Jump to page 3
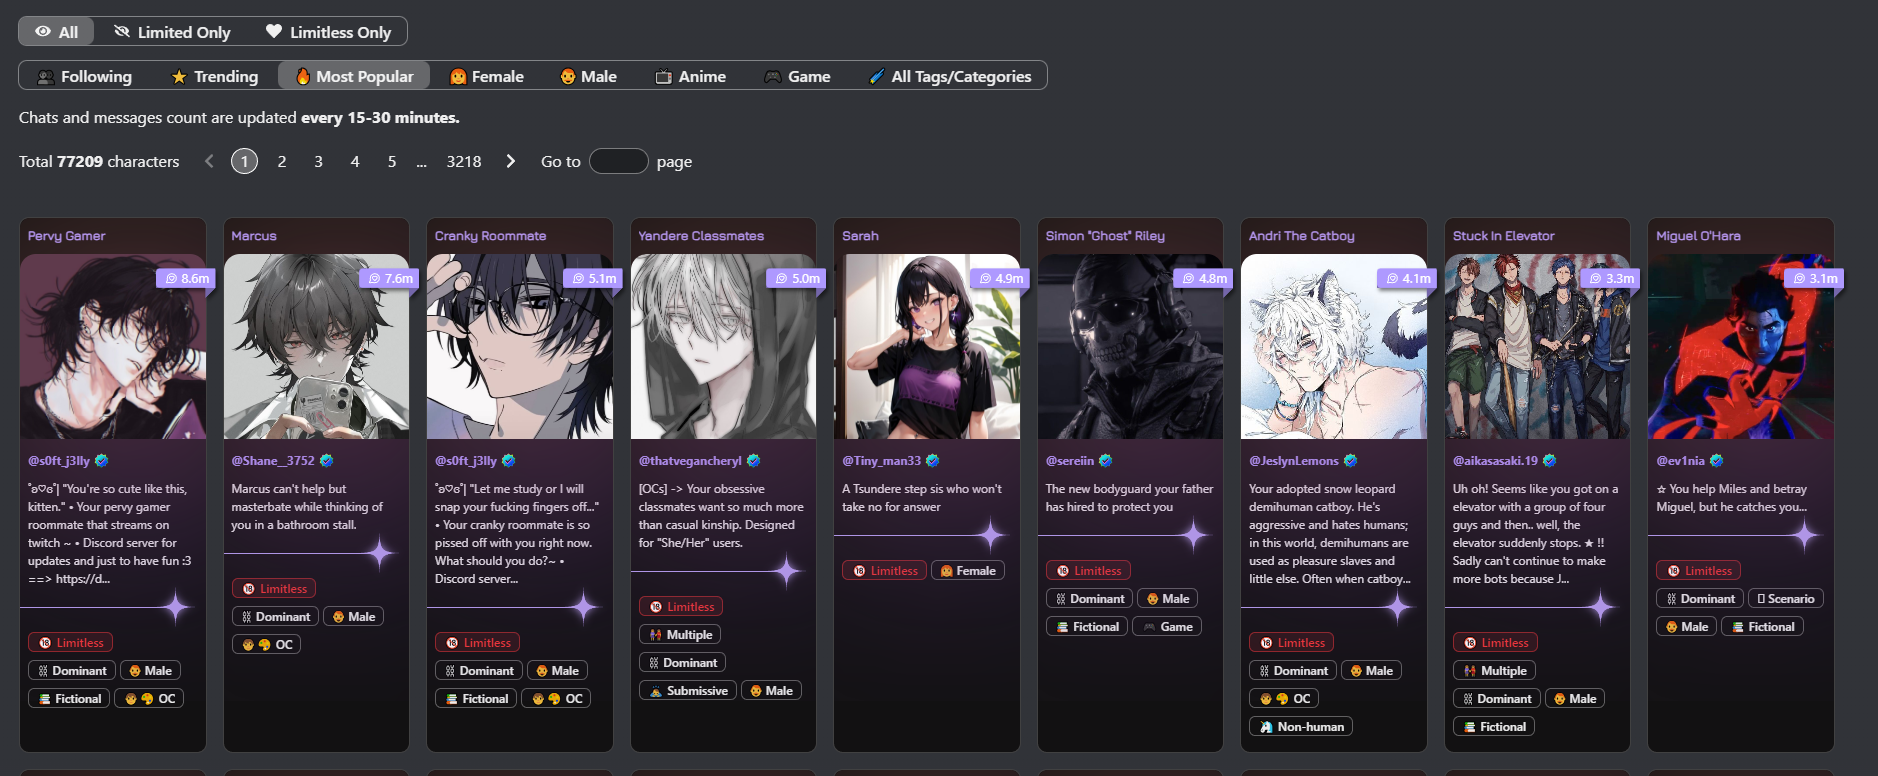This screenshot has height=776, width=1878. click(x=318, y=161)
